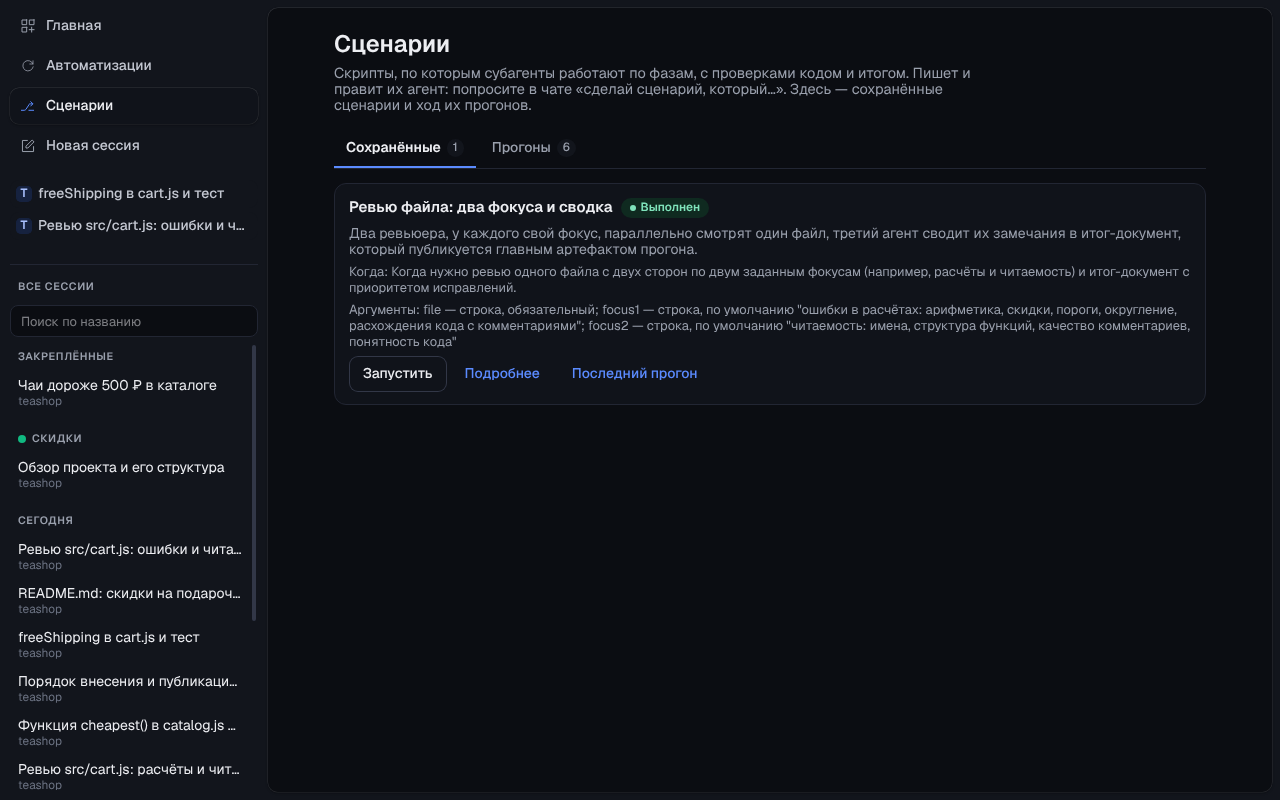Click the Главная grid icon
This screenshot has width=1280, height=800.
(x=28, y=25)
